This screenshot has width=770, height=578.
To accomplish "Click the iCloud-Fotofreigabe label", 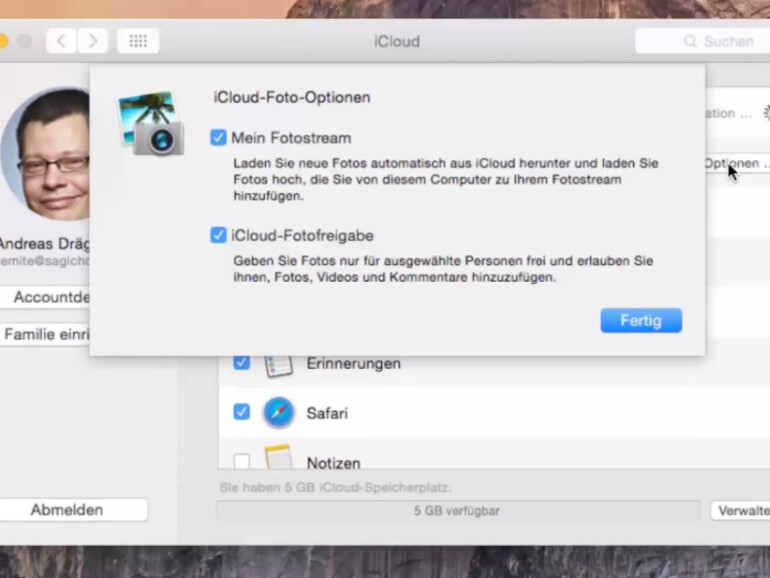I will 302,236.
